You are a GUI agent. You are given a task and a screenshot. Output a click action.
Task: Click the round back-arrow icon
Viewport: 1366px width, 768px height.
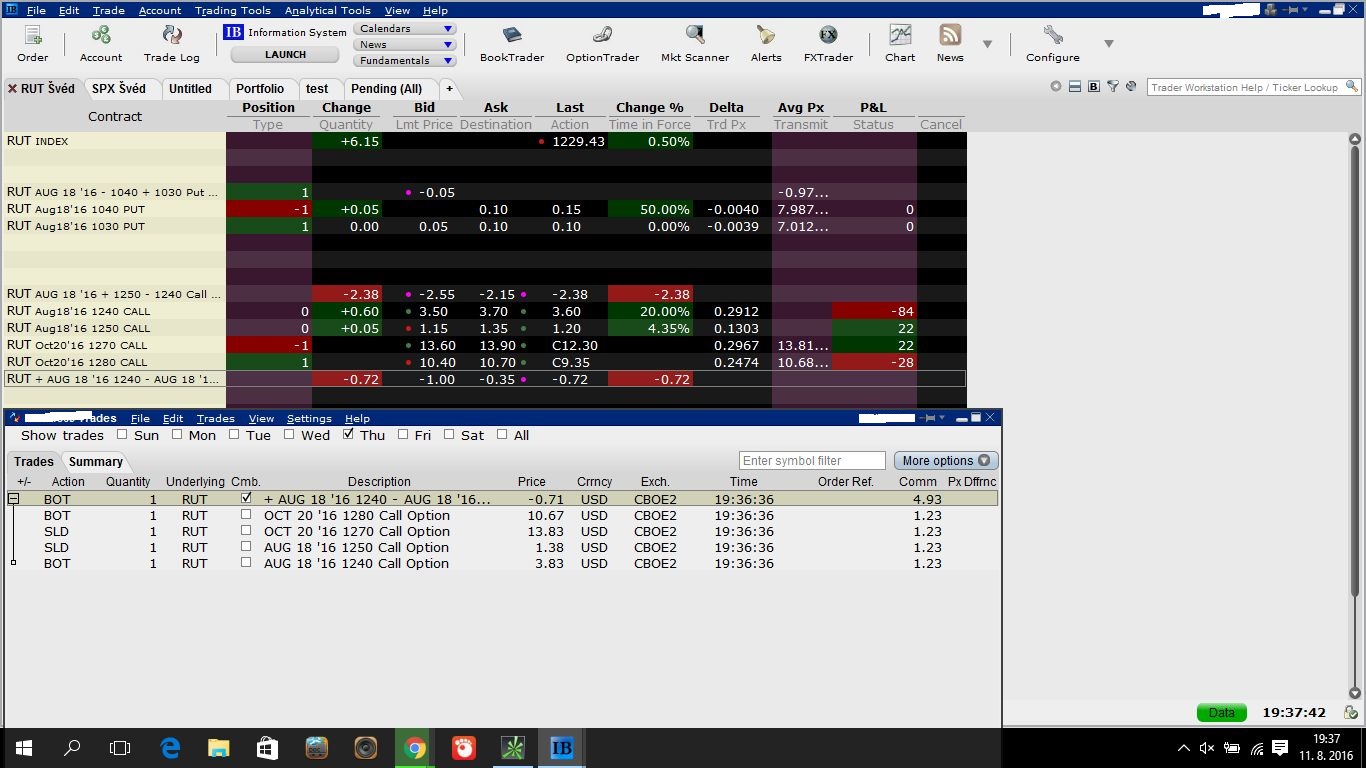(1055, 87)
